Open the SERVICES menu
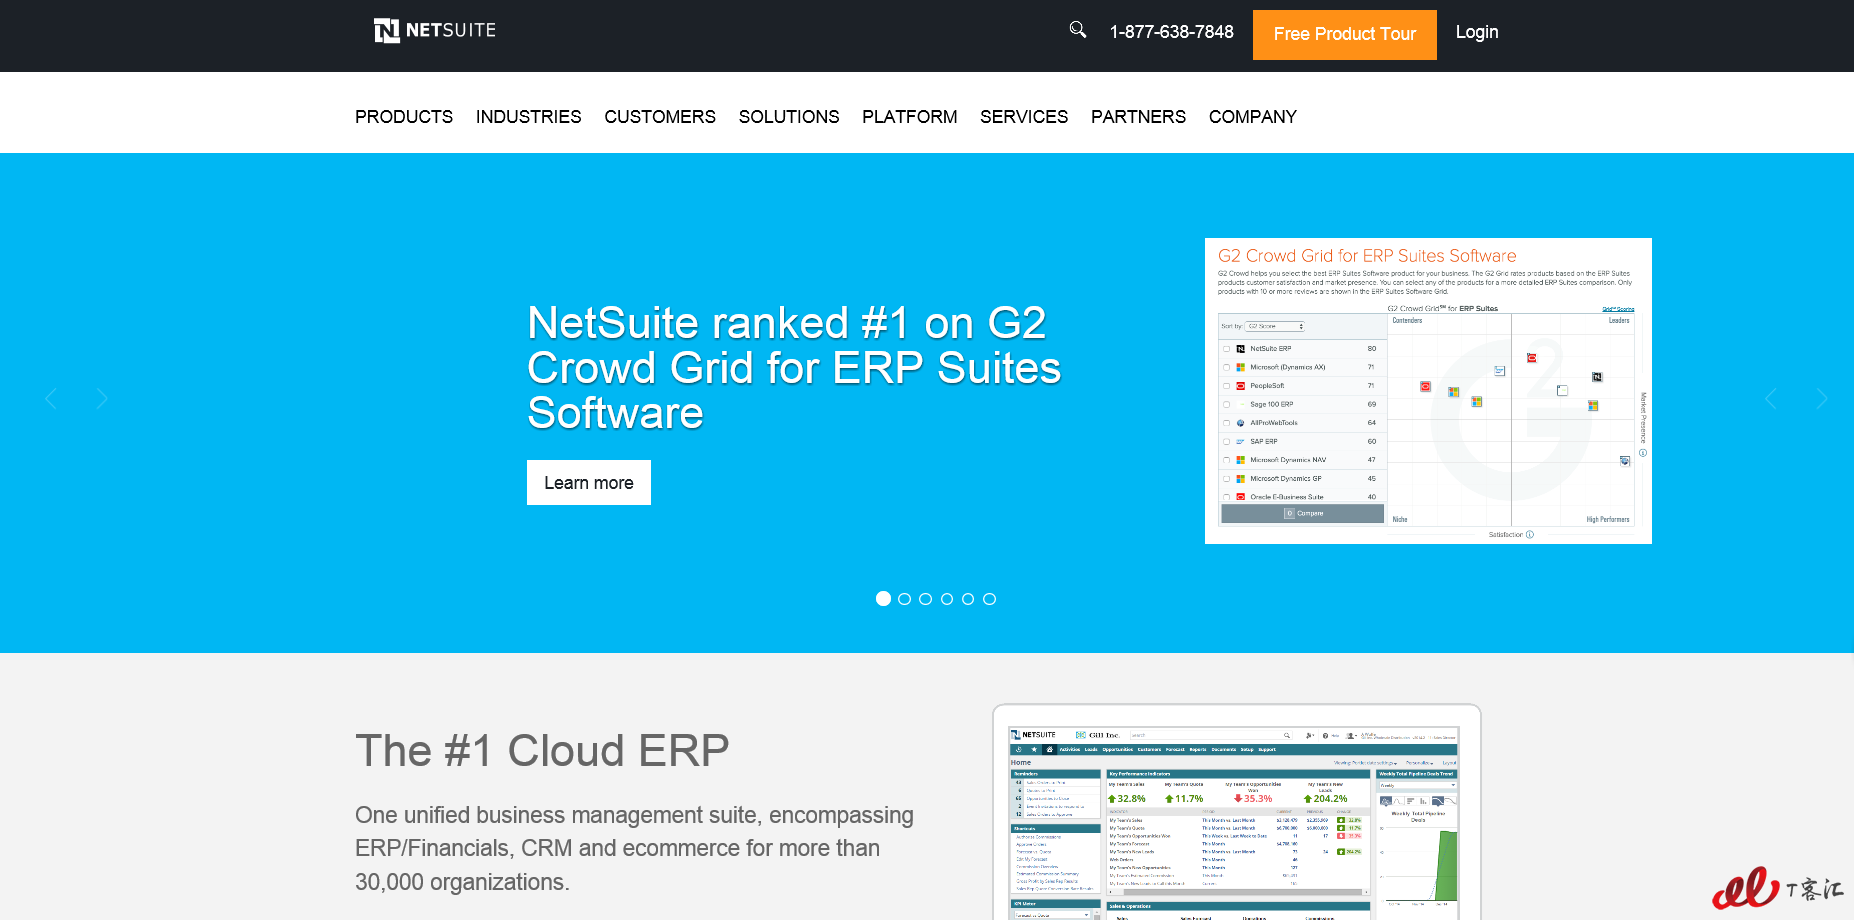Image resolution: width=1854 pixels, height=920 pixels. pos(1024,117)
